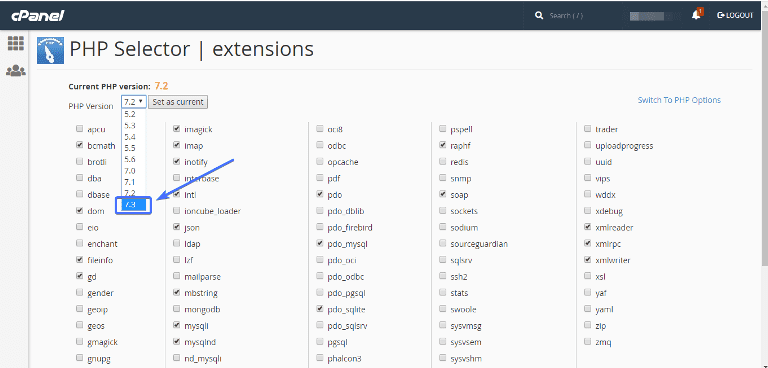Enable the ioncube_loader extension
Screen dimensions: 768x368
(x=176, y=211)
